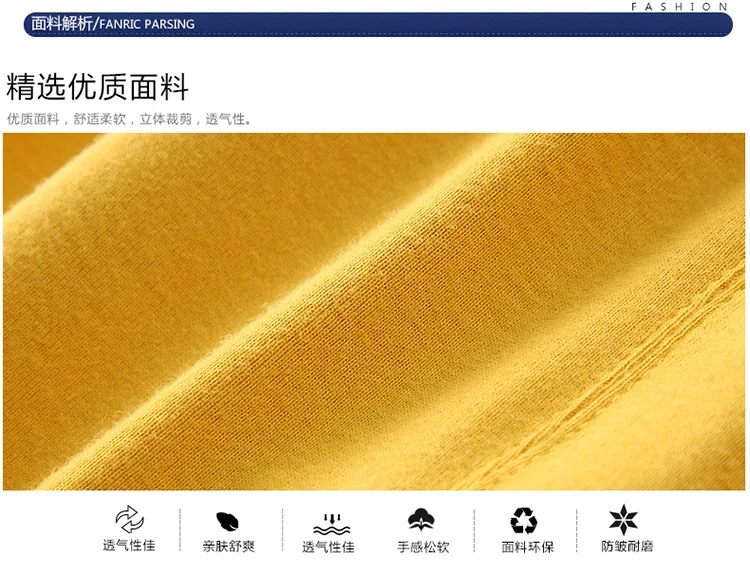Screen dimensions: 750x575
Task: Click the 面料环保 label
Action: 528,547
